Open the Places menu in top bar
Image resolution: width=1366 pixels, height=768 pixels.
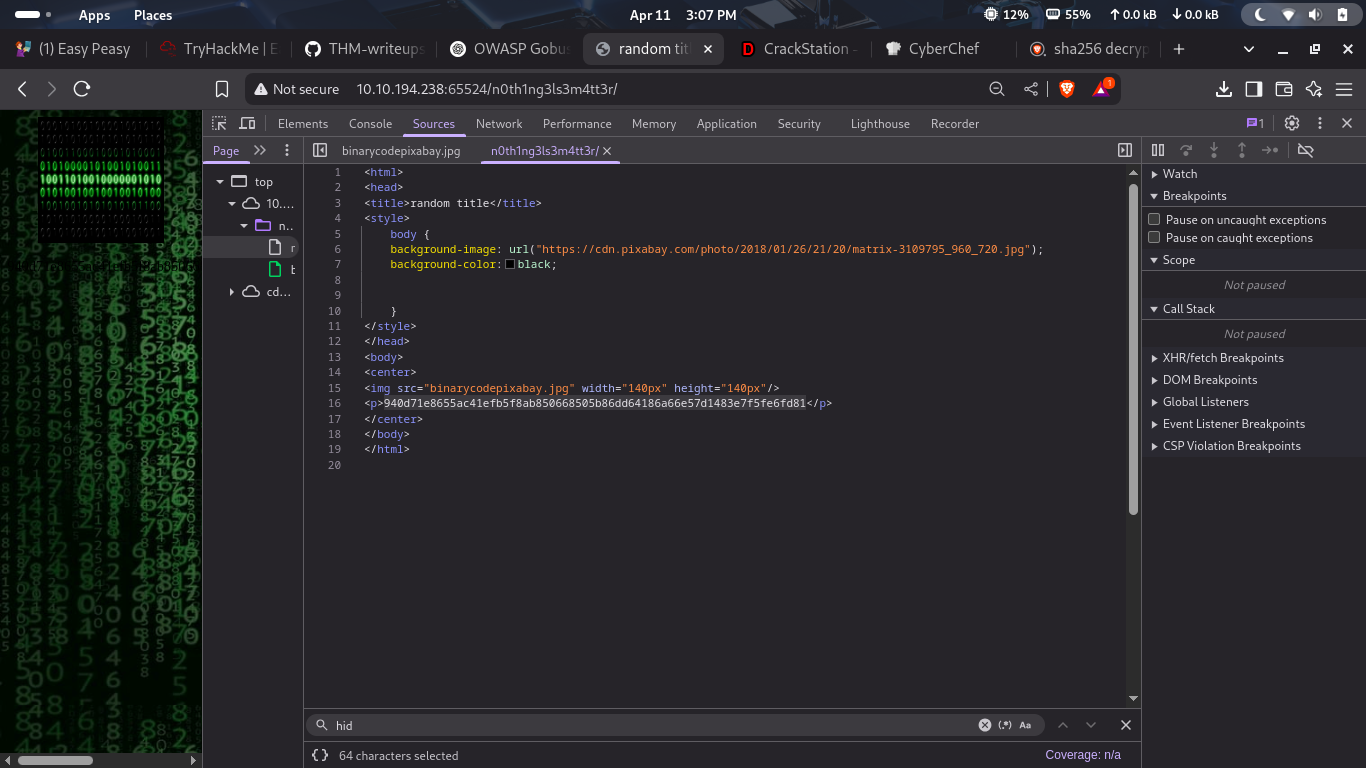pyautogui.click(x=153, y=15)
